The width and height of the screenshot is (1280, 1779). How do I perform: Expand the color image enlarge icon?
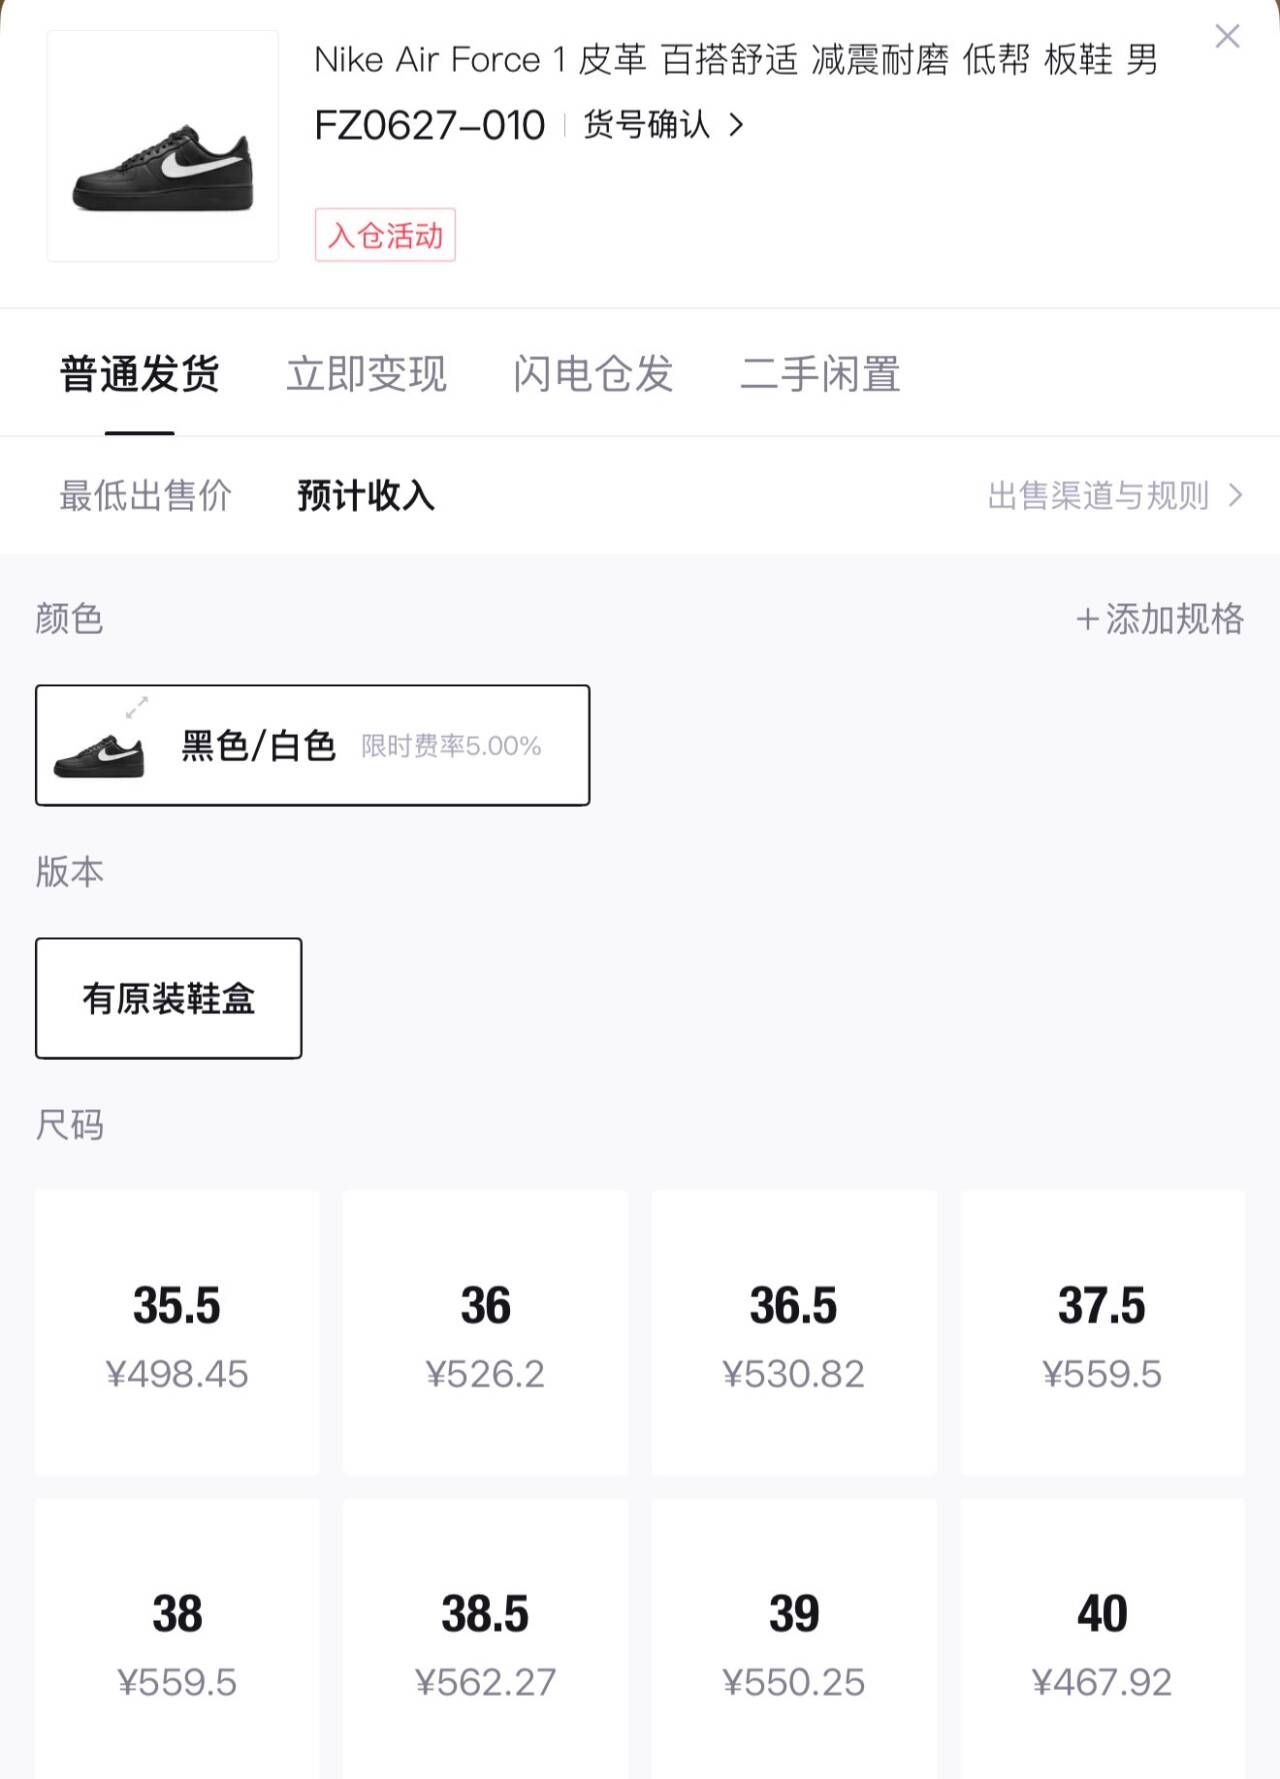(137, 707)
